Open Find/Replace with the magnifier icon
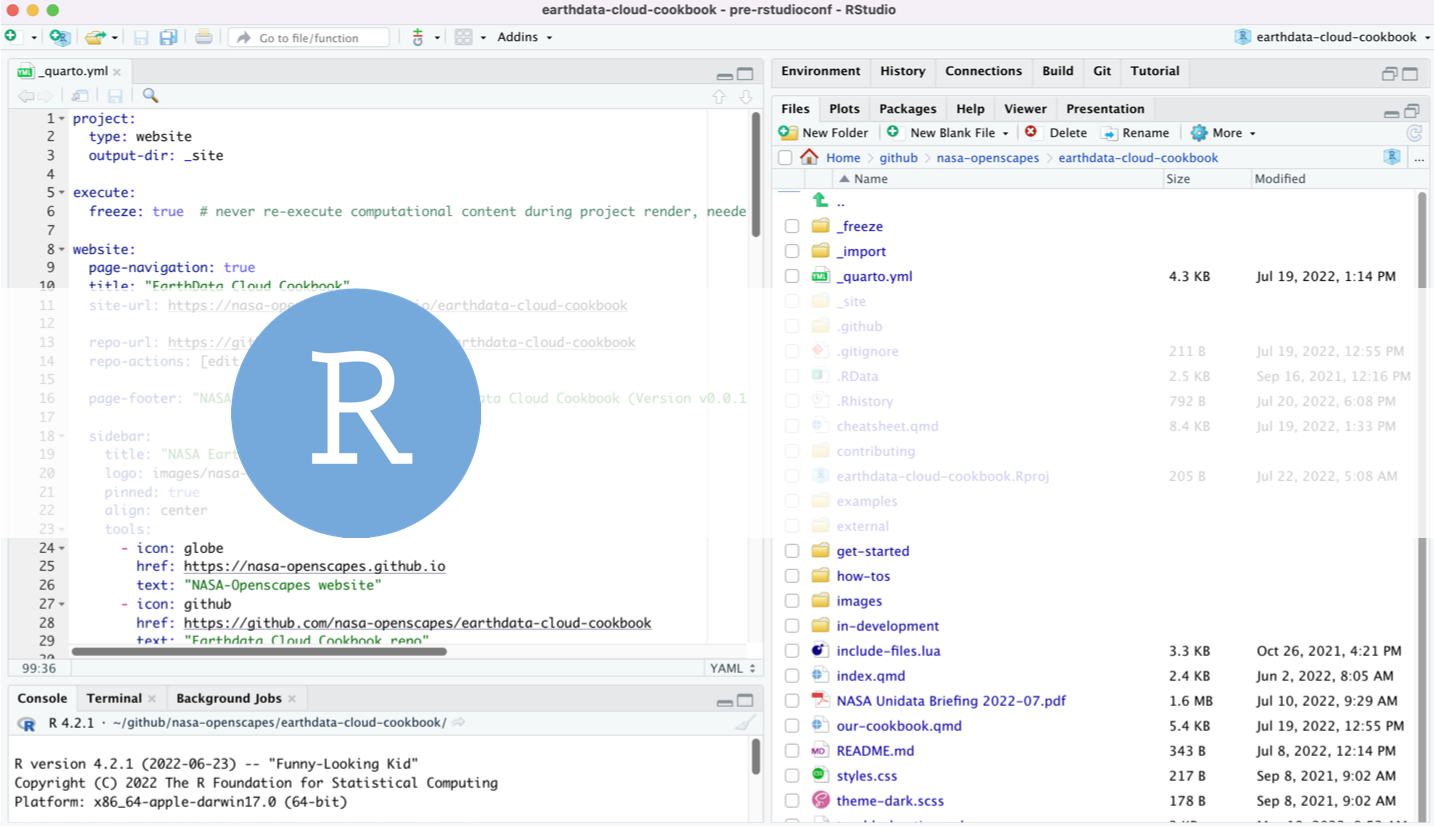 [x=150, y=95]
